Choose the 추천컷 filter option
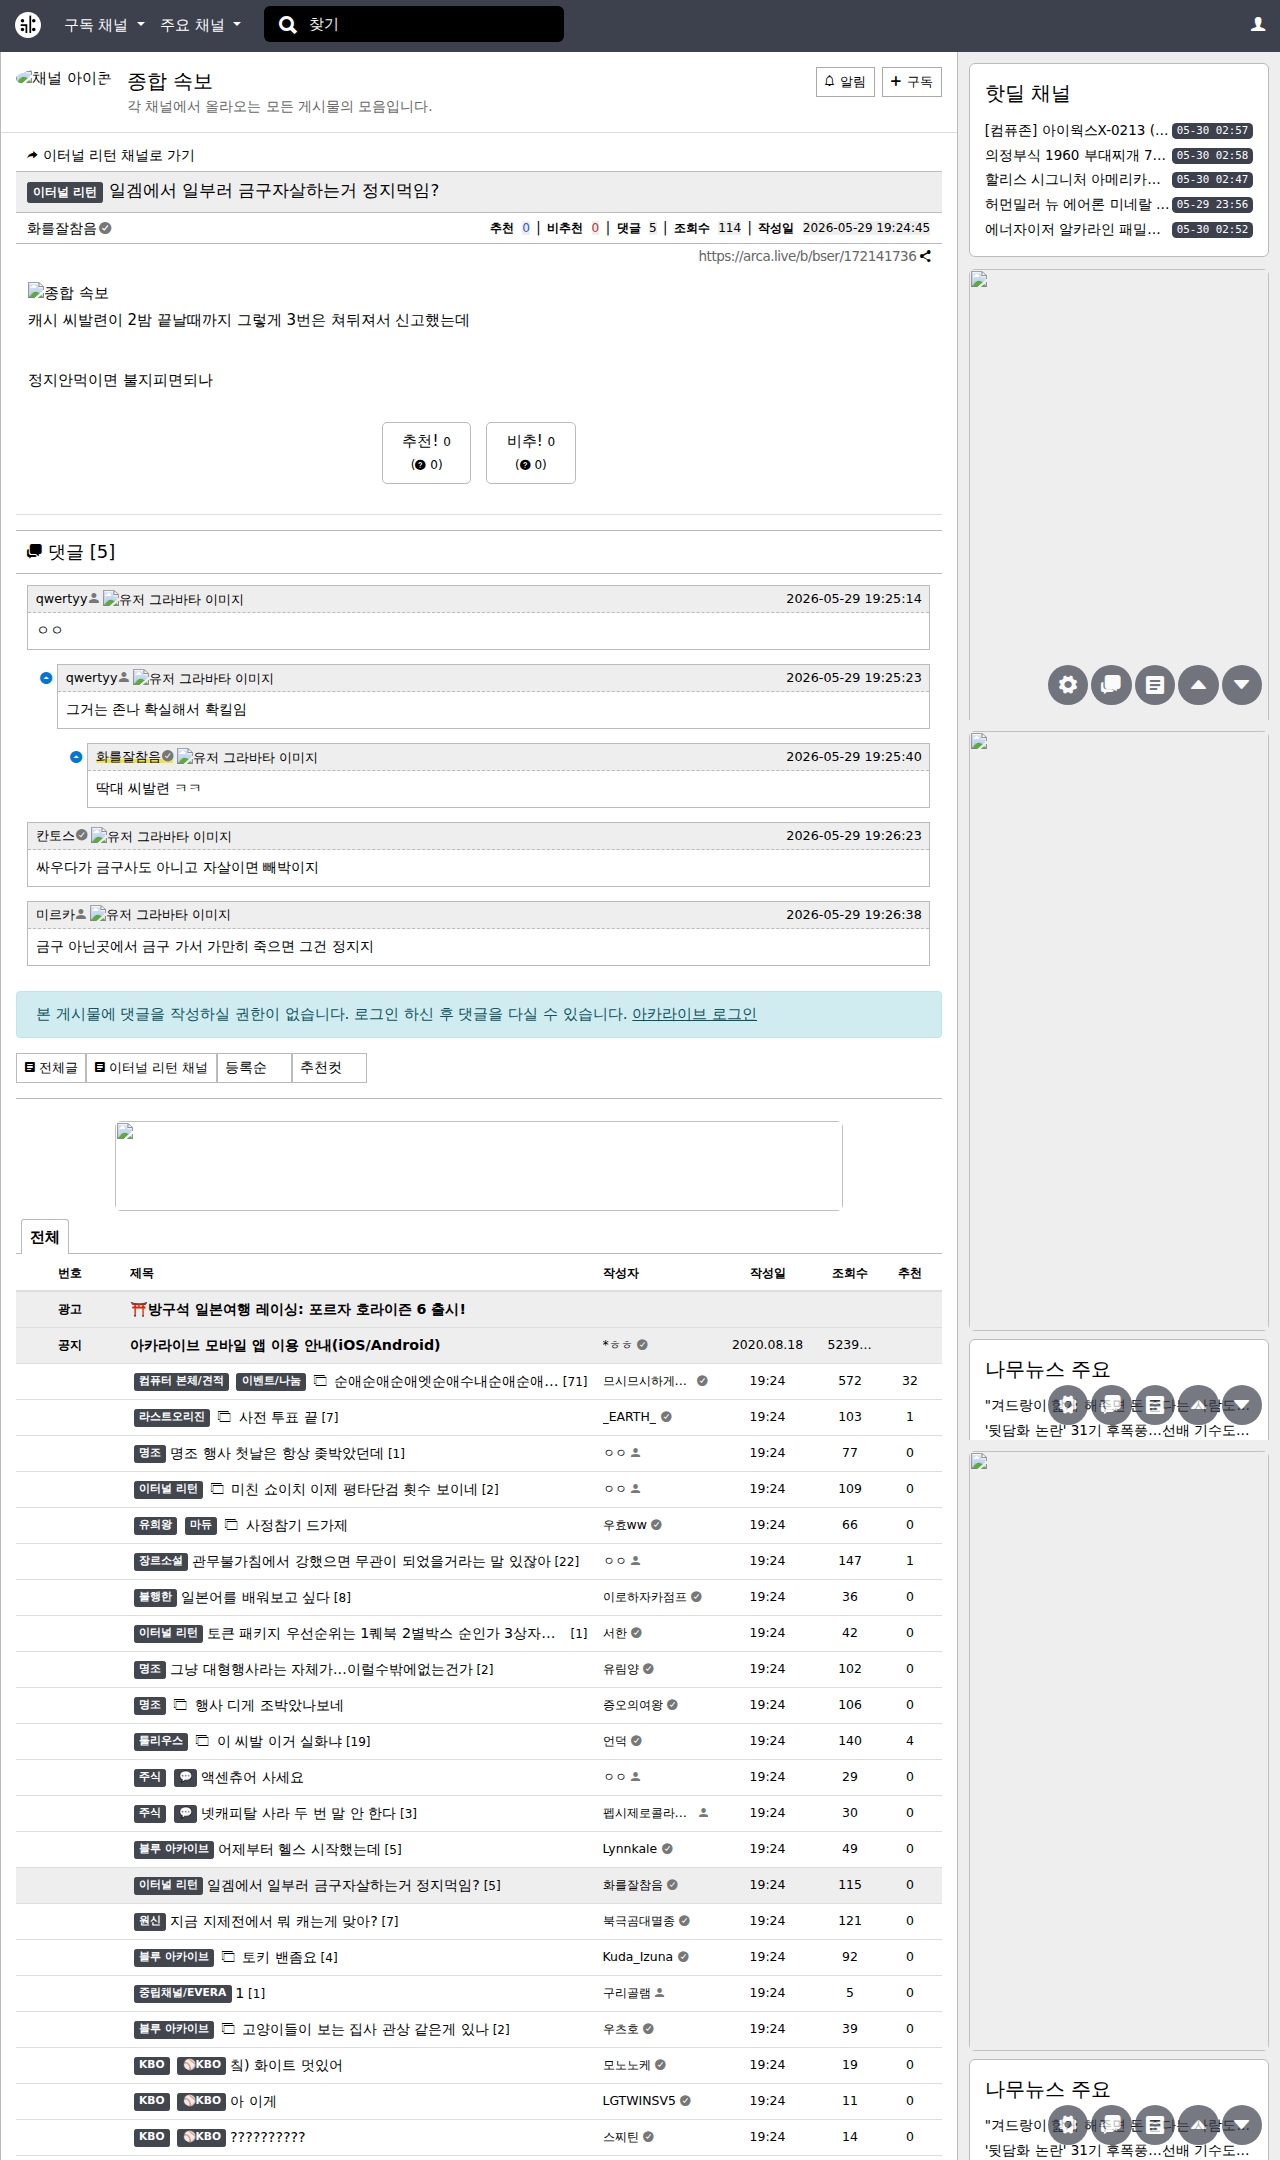This screenshot has height=2160, width=1280. tap(329, 1068)
